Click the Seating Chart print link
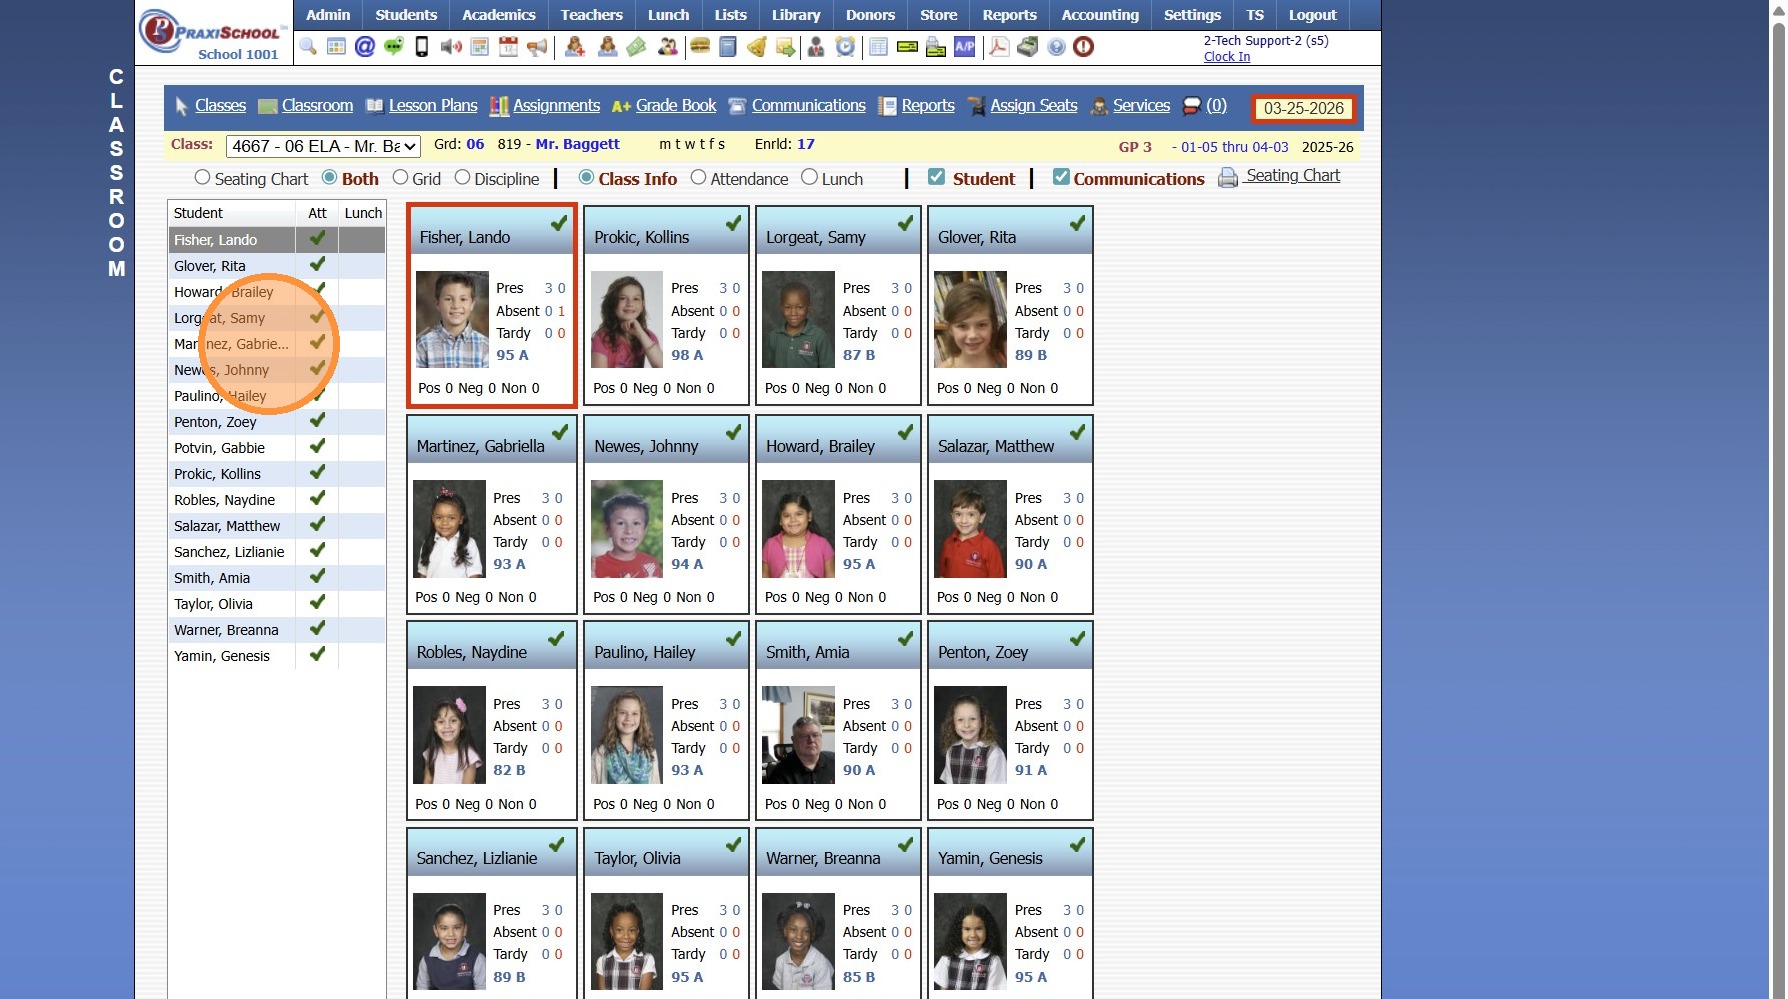This screenshot has height=999, width=1788. point(1293,176)
